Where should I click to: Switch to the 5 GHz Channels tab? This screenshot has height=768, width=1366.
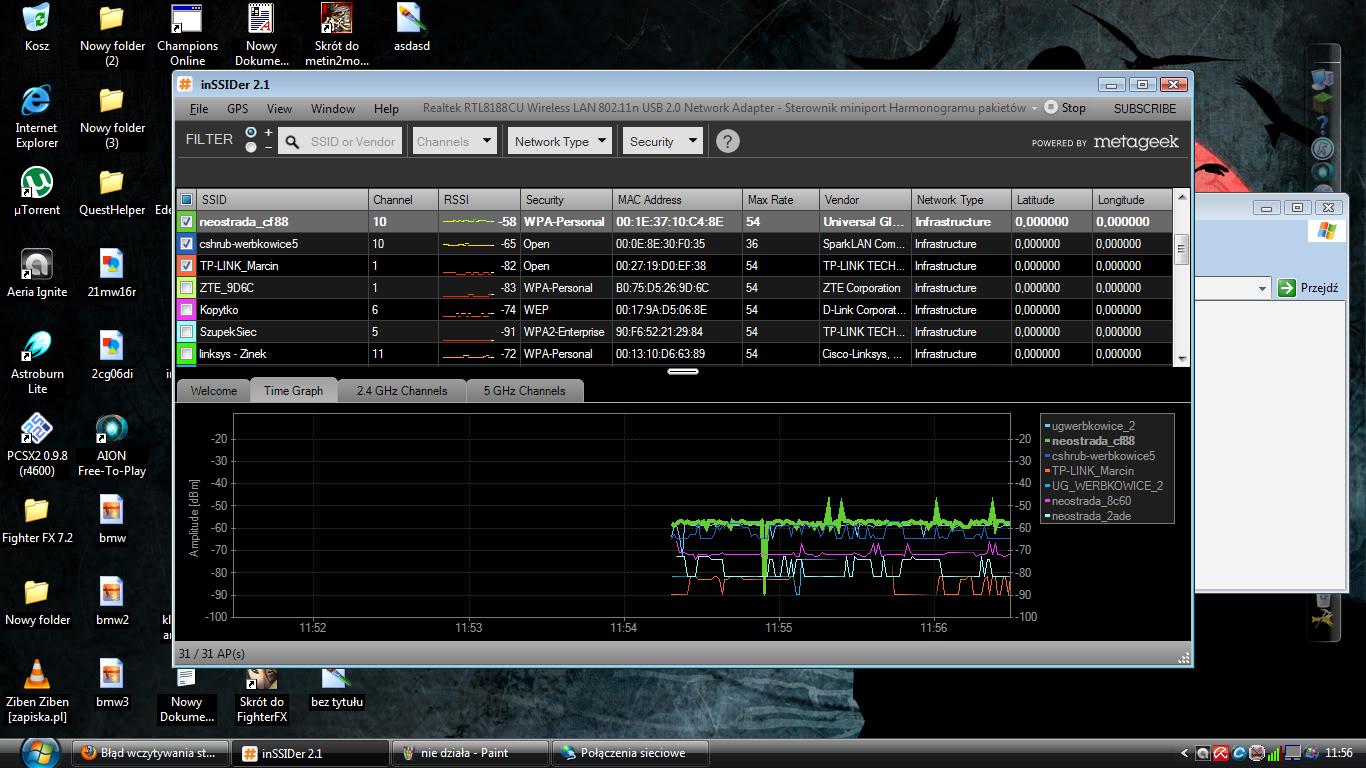(x=525, y=391)
